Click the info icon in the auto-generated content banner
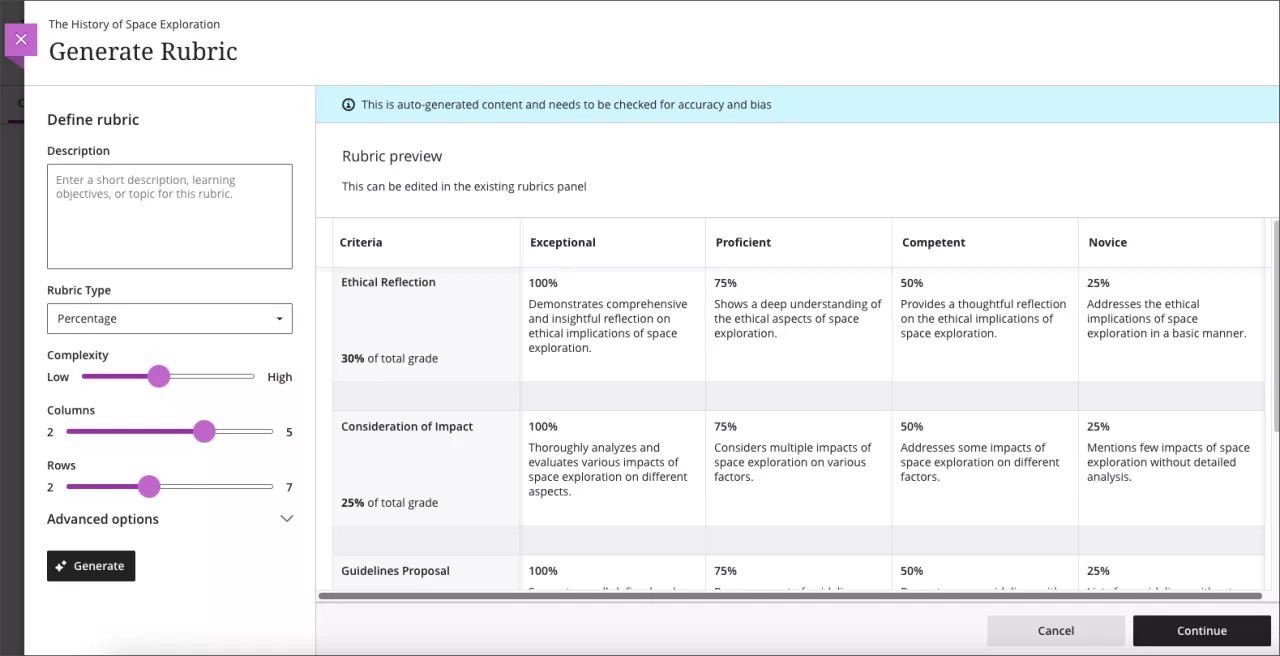 [x=348, y=104]
